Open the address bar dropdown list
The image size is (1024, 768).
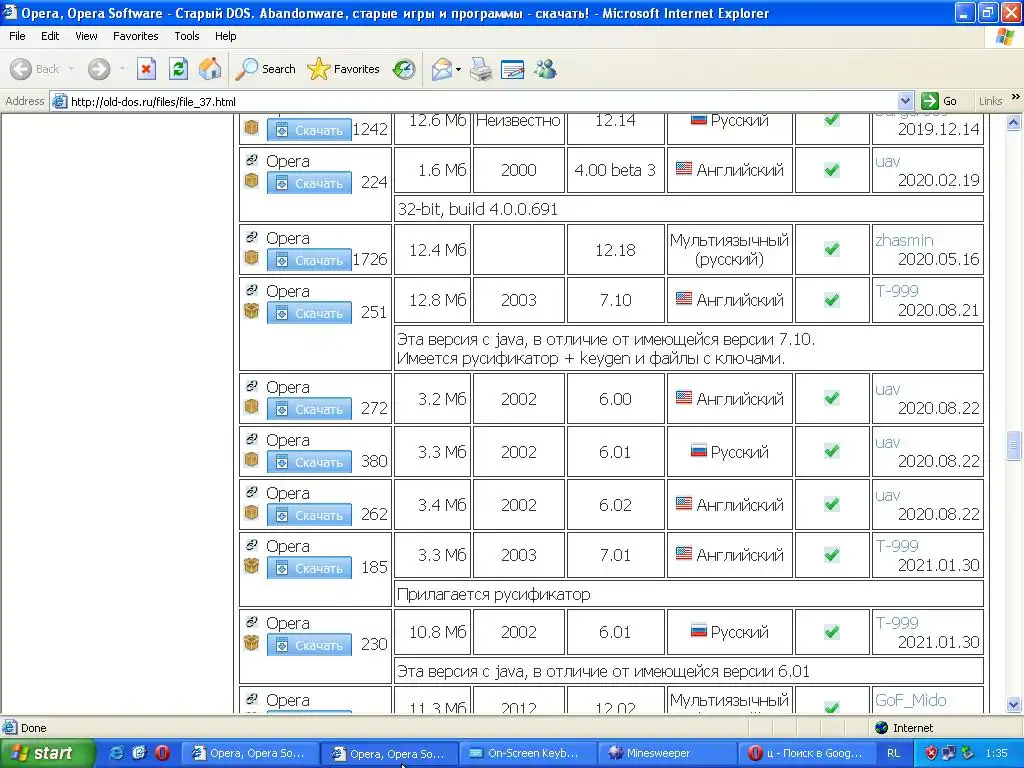[905, 101]
